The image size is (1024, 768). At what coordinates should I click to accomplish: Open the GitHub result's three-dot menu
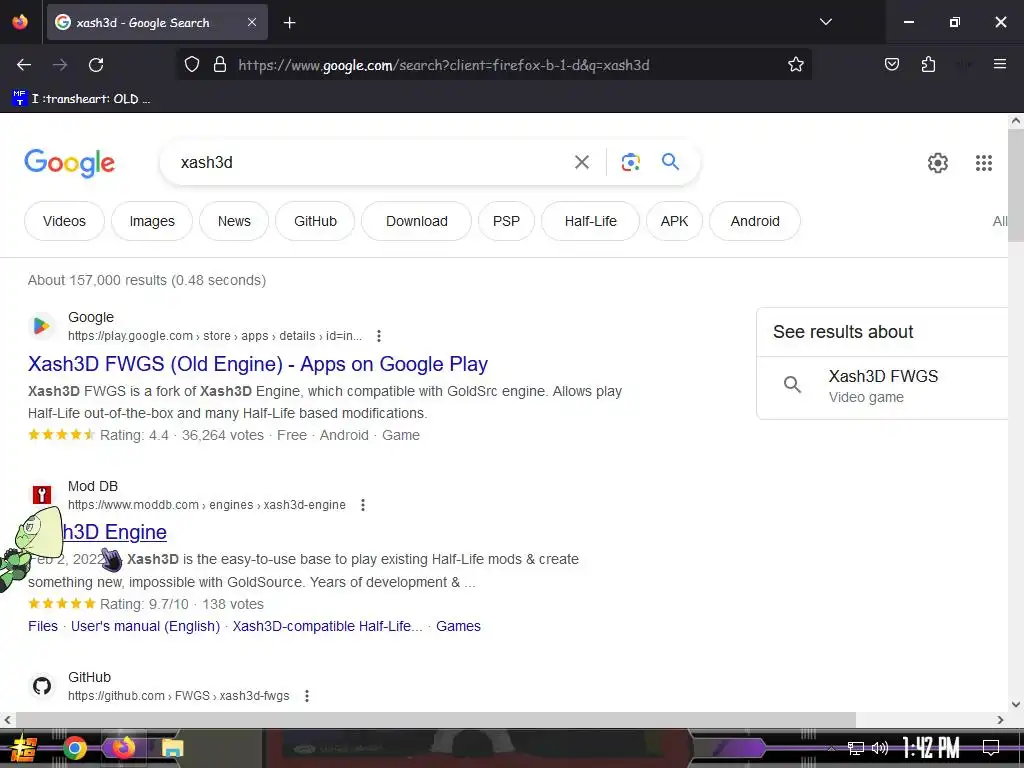306,696
